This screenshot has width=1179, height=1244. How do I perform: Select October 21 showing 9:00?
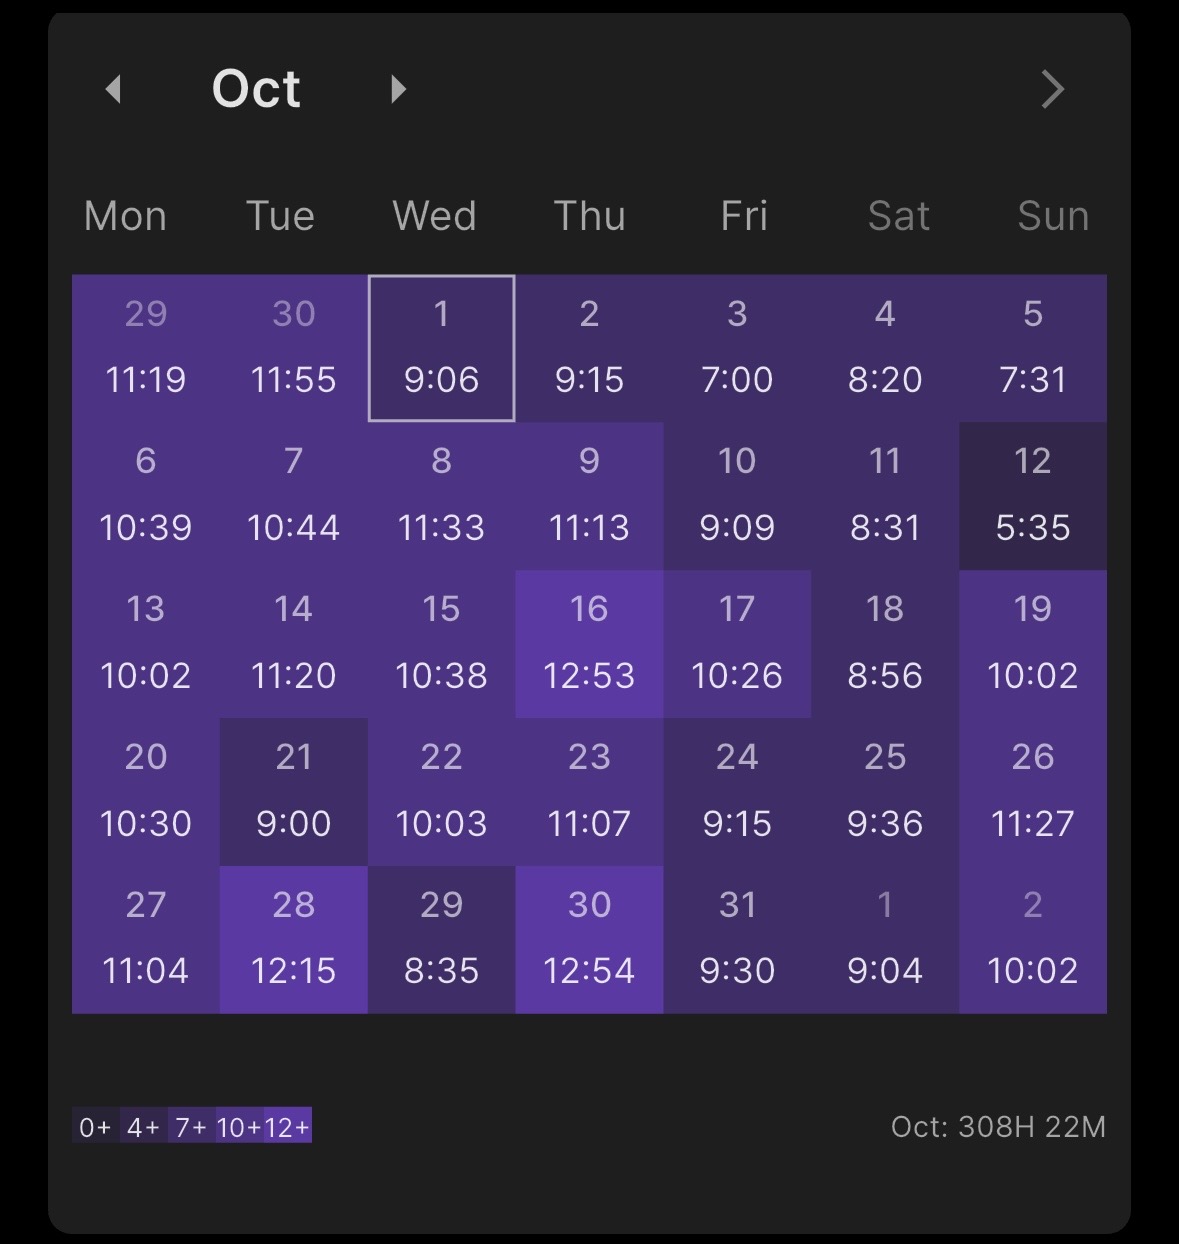pos(293,791)
